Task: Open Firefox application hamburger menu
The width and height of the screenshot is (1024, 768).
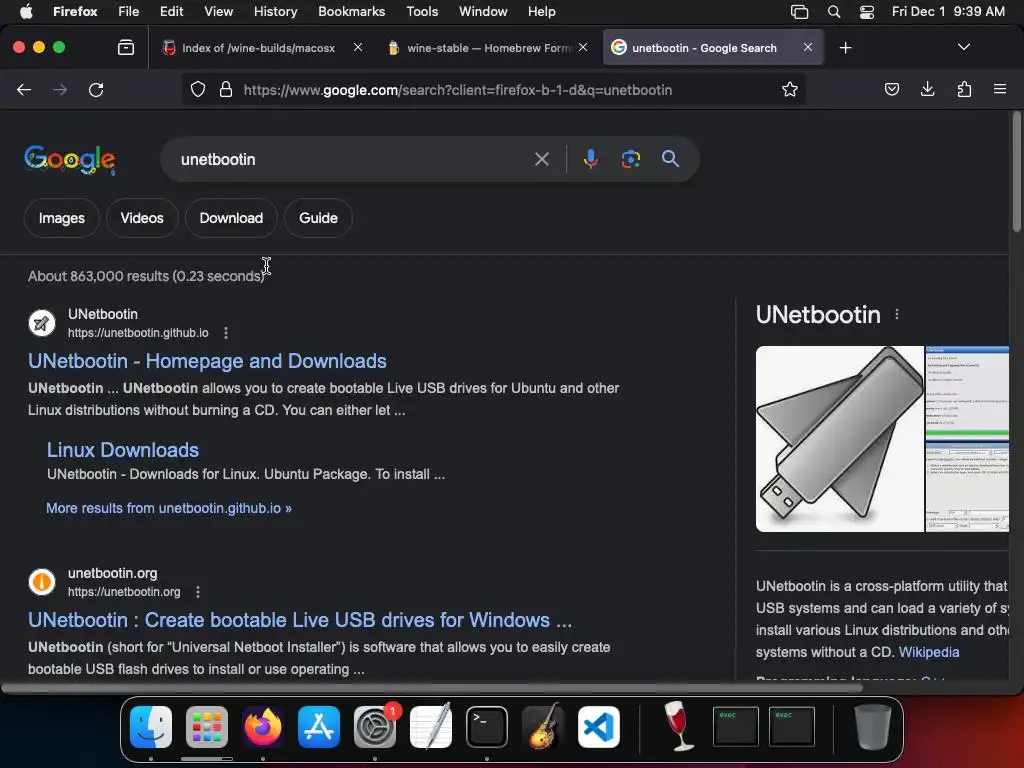Action: [1000, 89]
